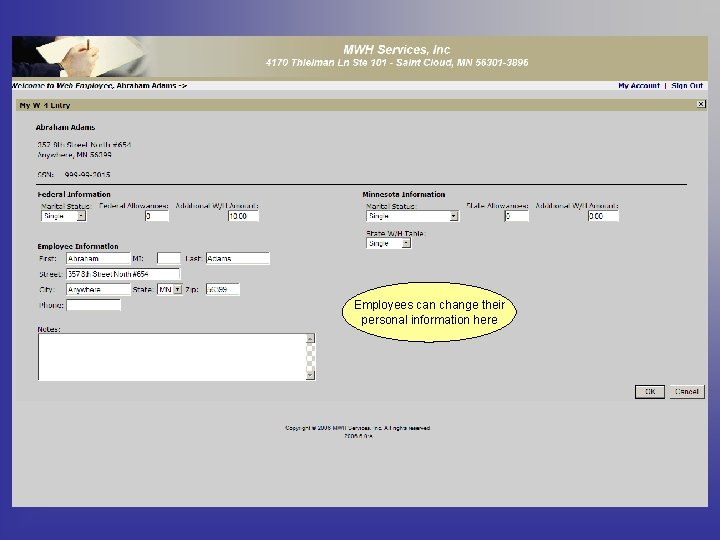720x540 pixels.
Task: Click the Welcome to Web Employee text
Action: (x=99, y=85)
